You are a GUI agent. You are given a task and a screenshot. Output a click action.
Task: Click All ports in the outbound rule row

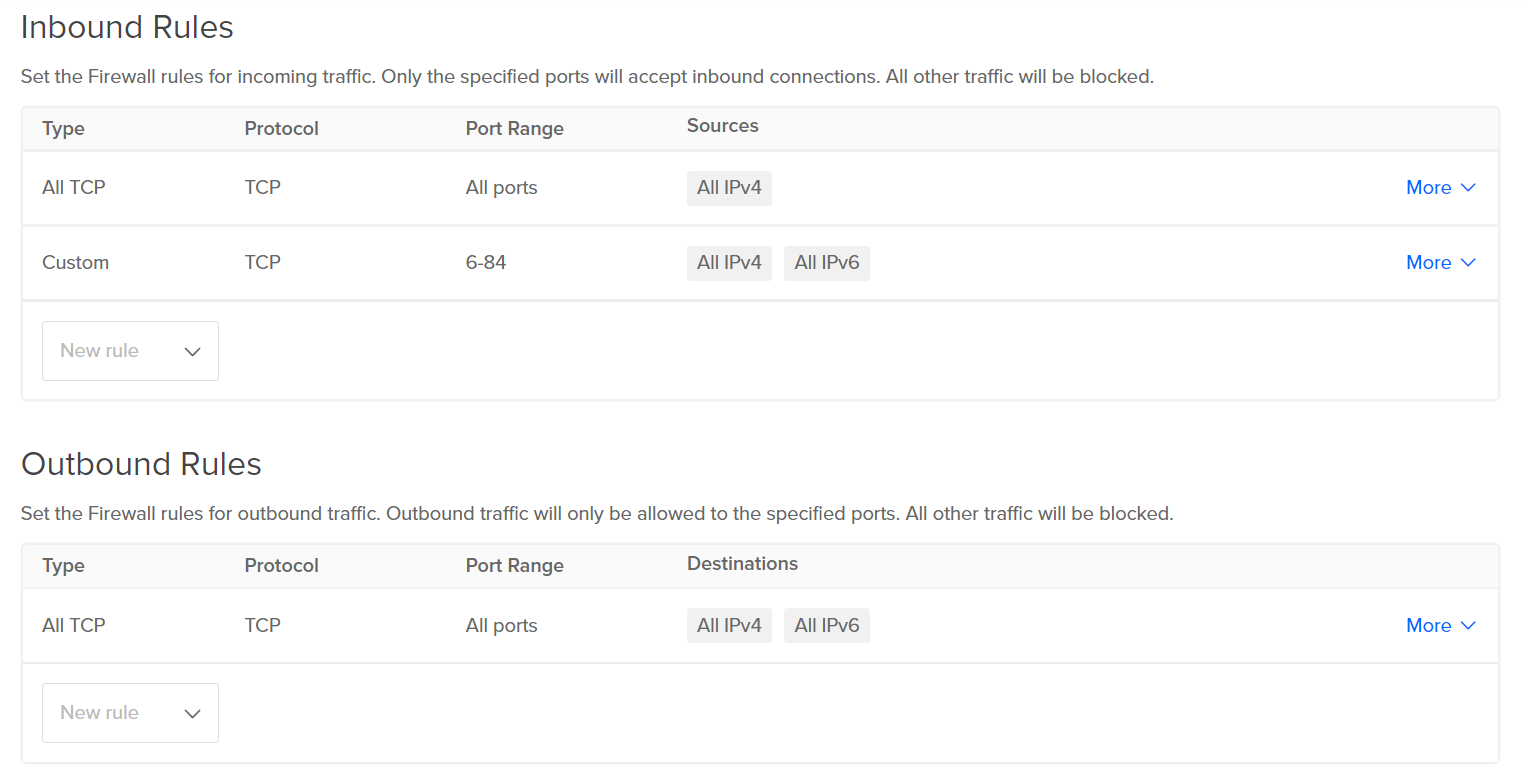[501, 626]
